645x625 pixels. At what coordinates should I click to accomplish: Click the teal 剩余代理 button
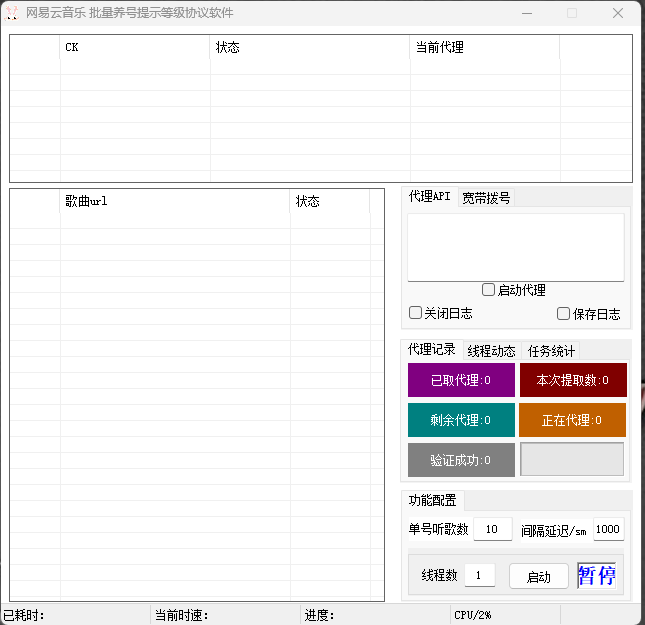point(461,420)
